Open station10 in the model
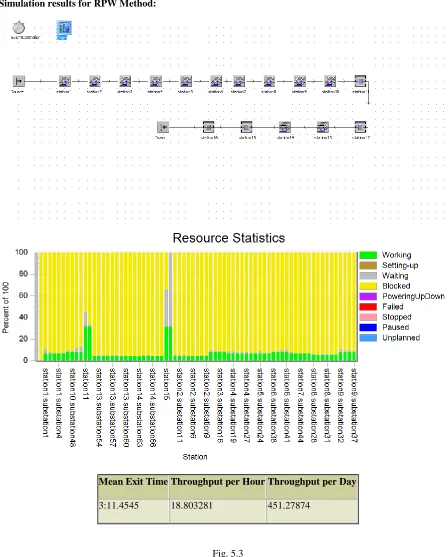This screenshot has height=557, width=448. 330,81
